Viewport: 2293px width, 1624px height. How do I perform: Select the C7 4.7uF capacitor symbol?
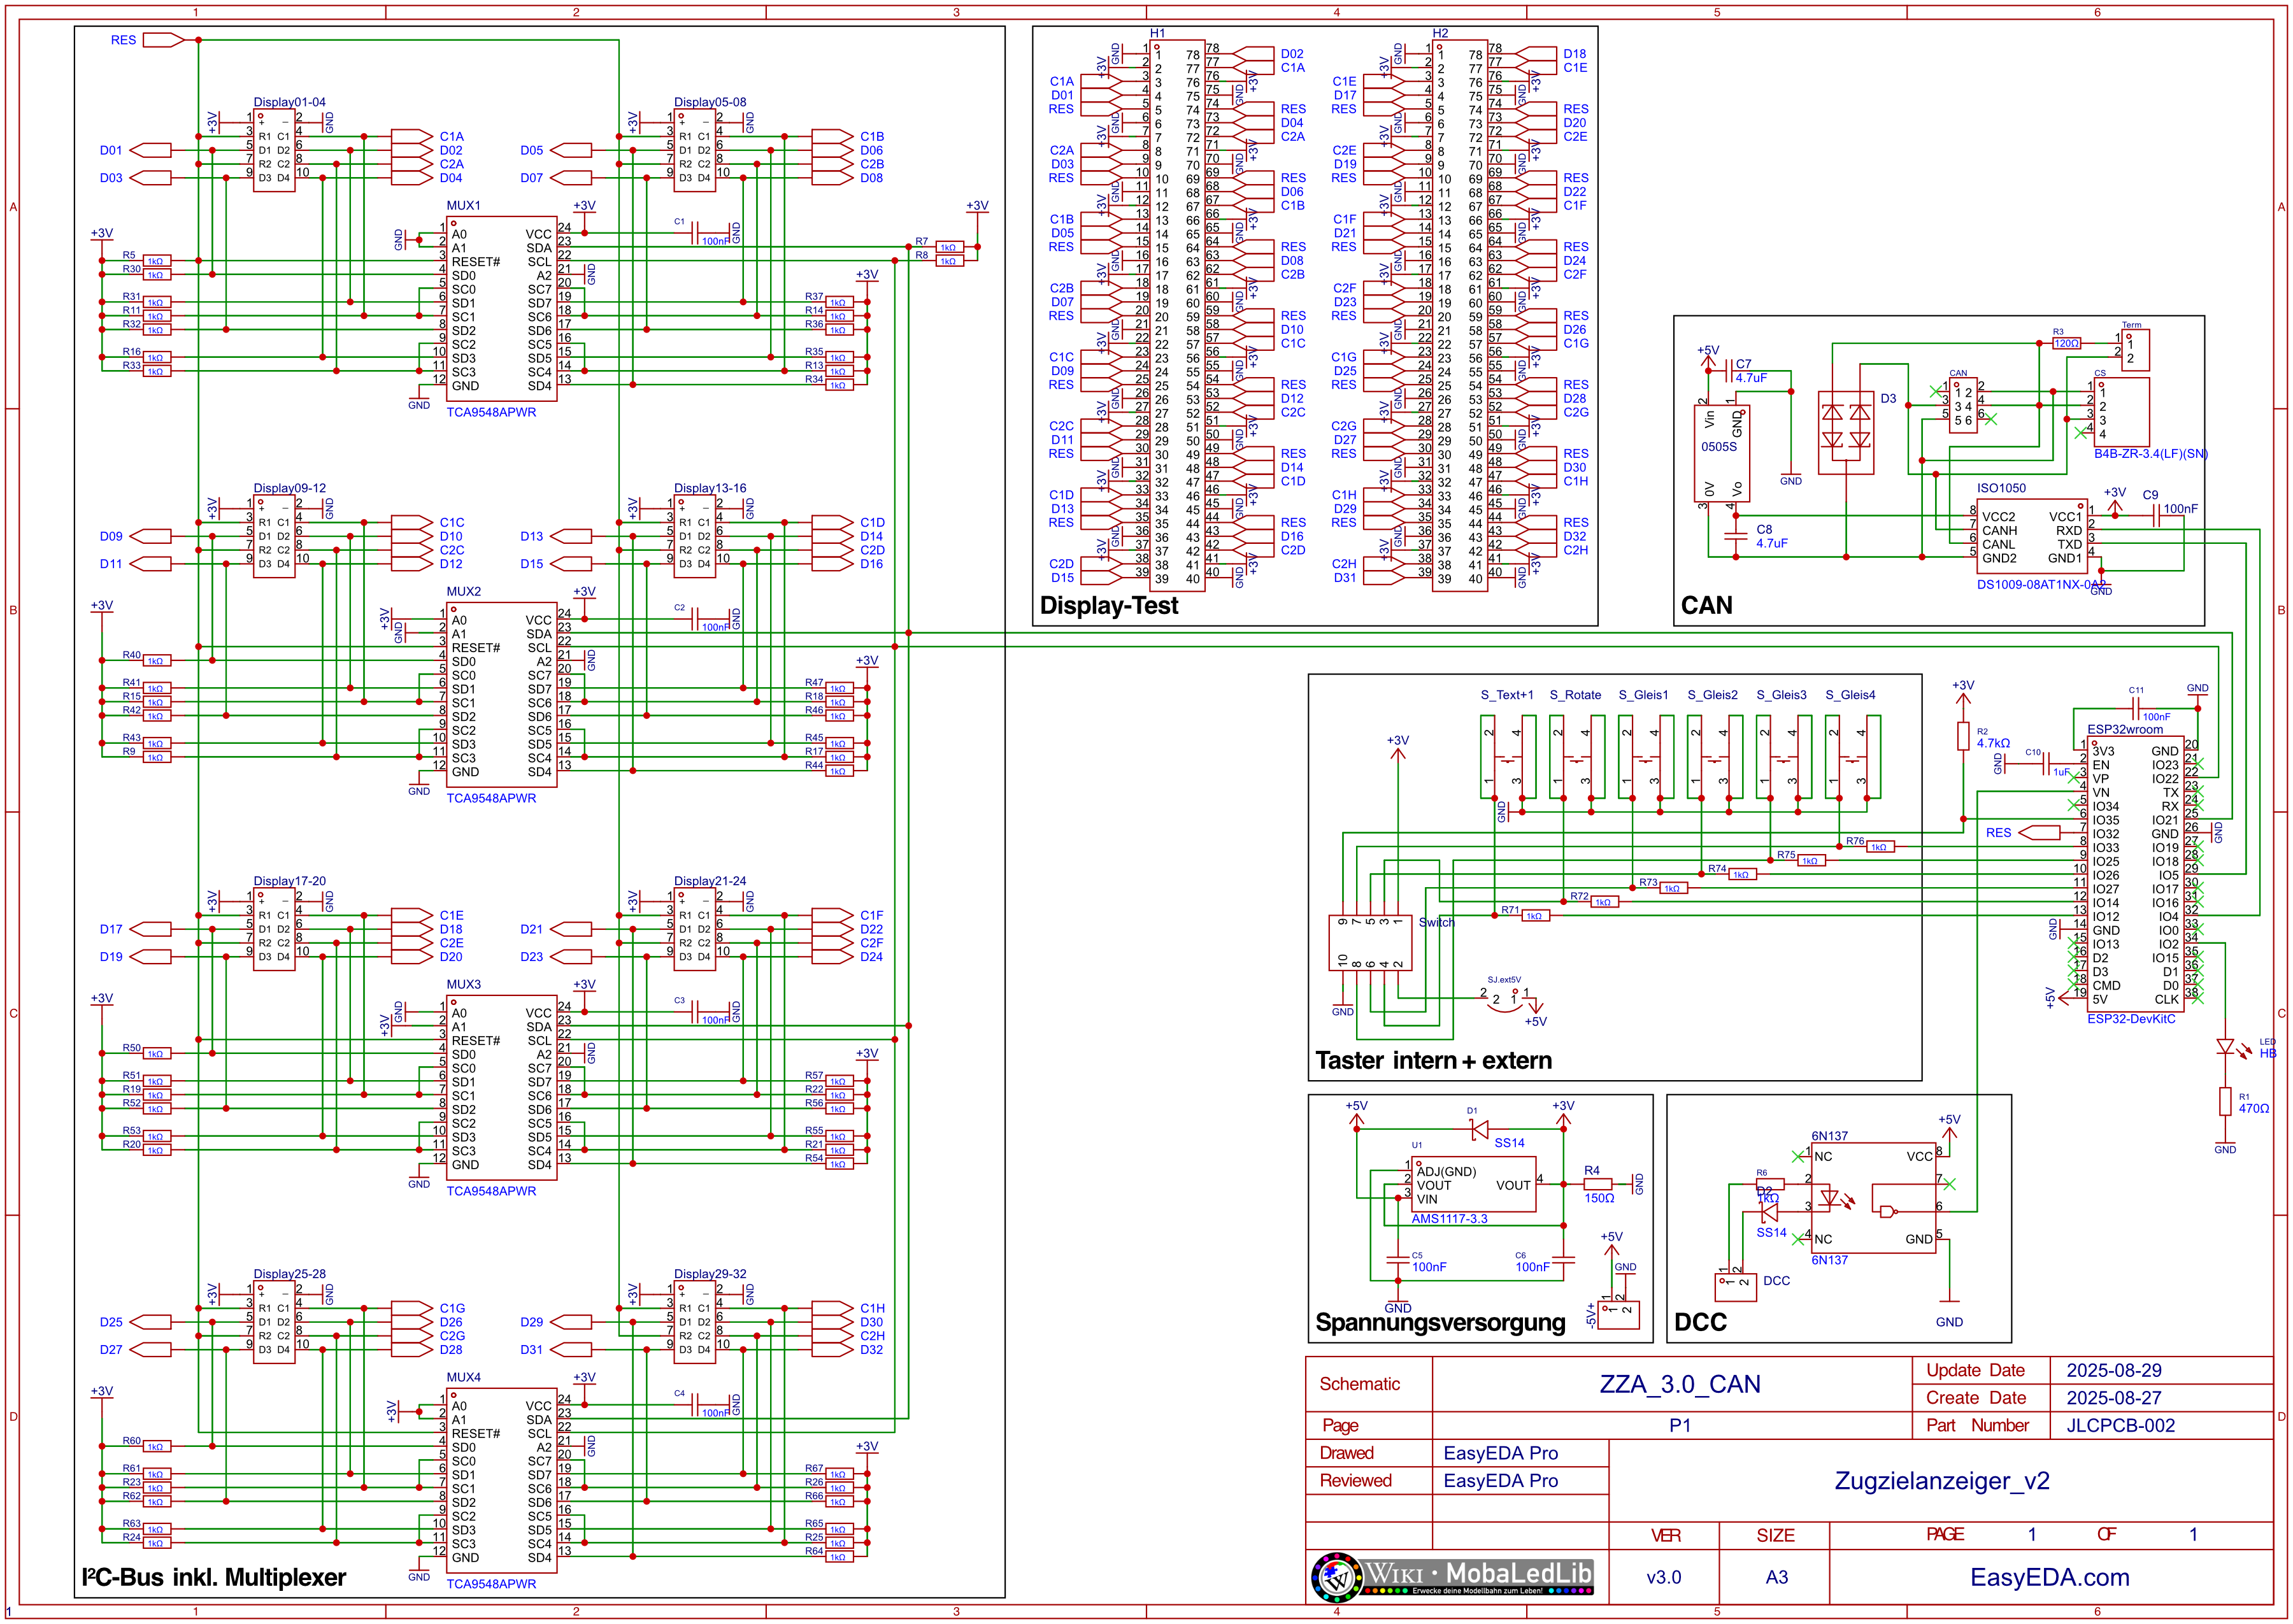coord(1729,371)
